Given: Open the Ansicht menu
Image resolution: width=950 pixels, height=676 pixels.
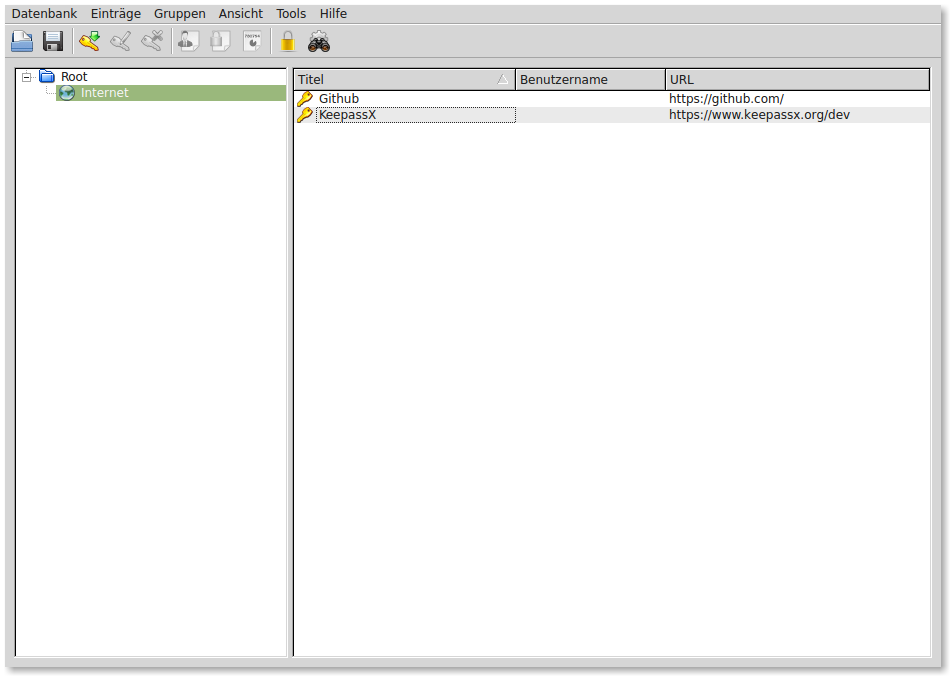Looking at the screenshot, I should 241,13.
